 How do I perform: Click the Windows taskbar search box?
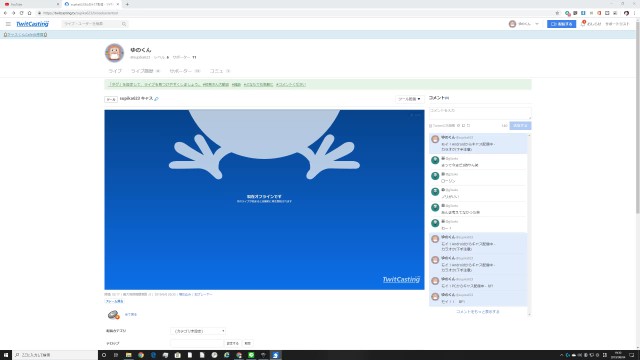click(x=55, y=355)
